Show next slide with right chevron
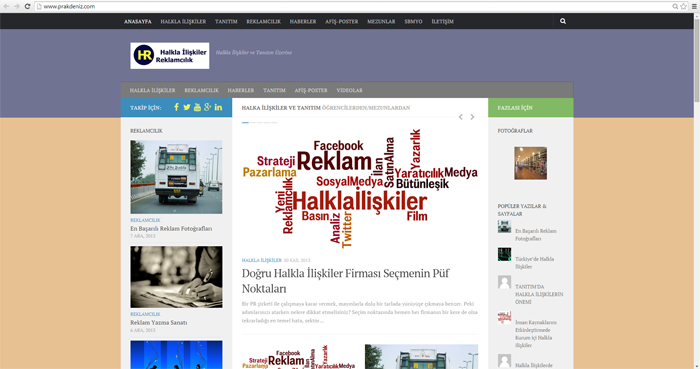The height and width of the screenshot is (369, 700). coord(472,117)
